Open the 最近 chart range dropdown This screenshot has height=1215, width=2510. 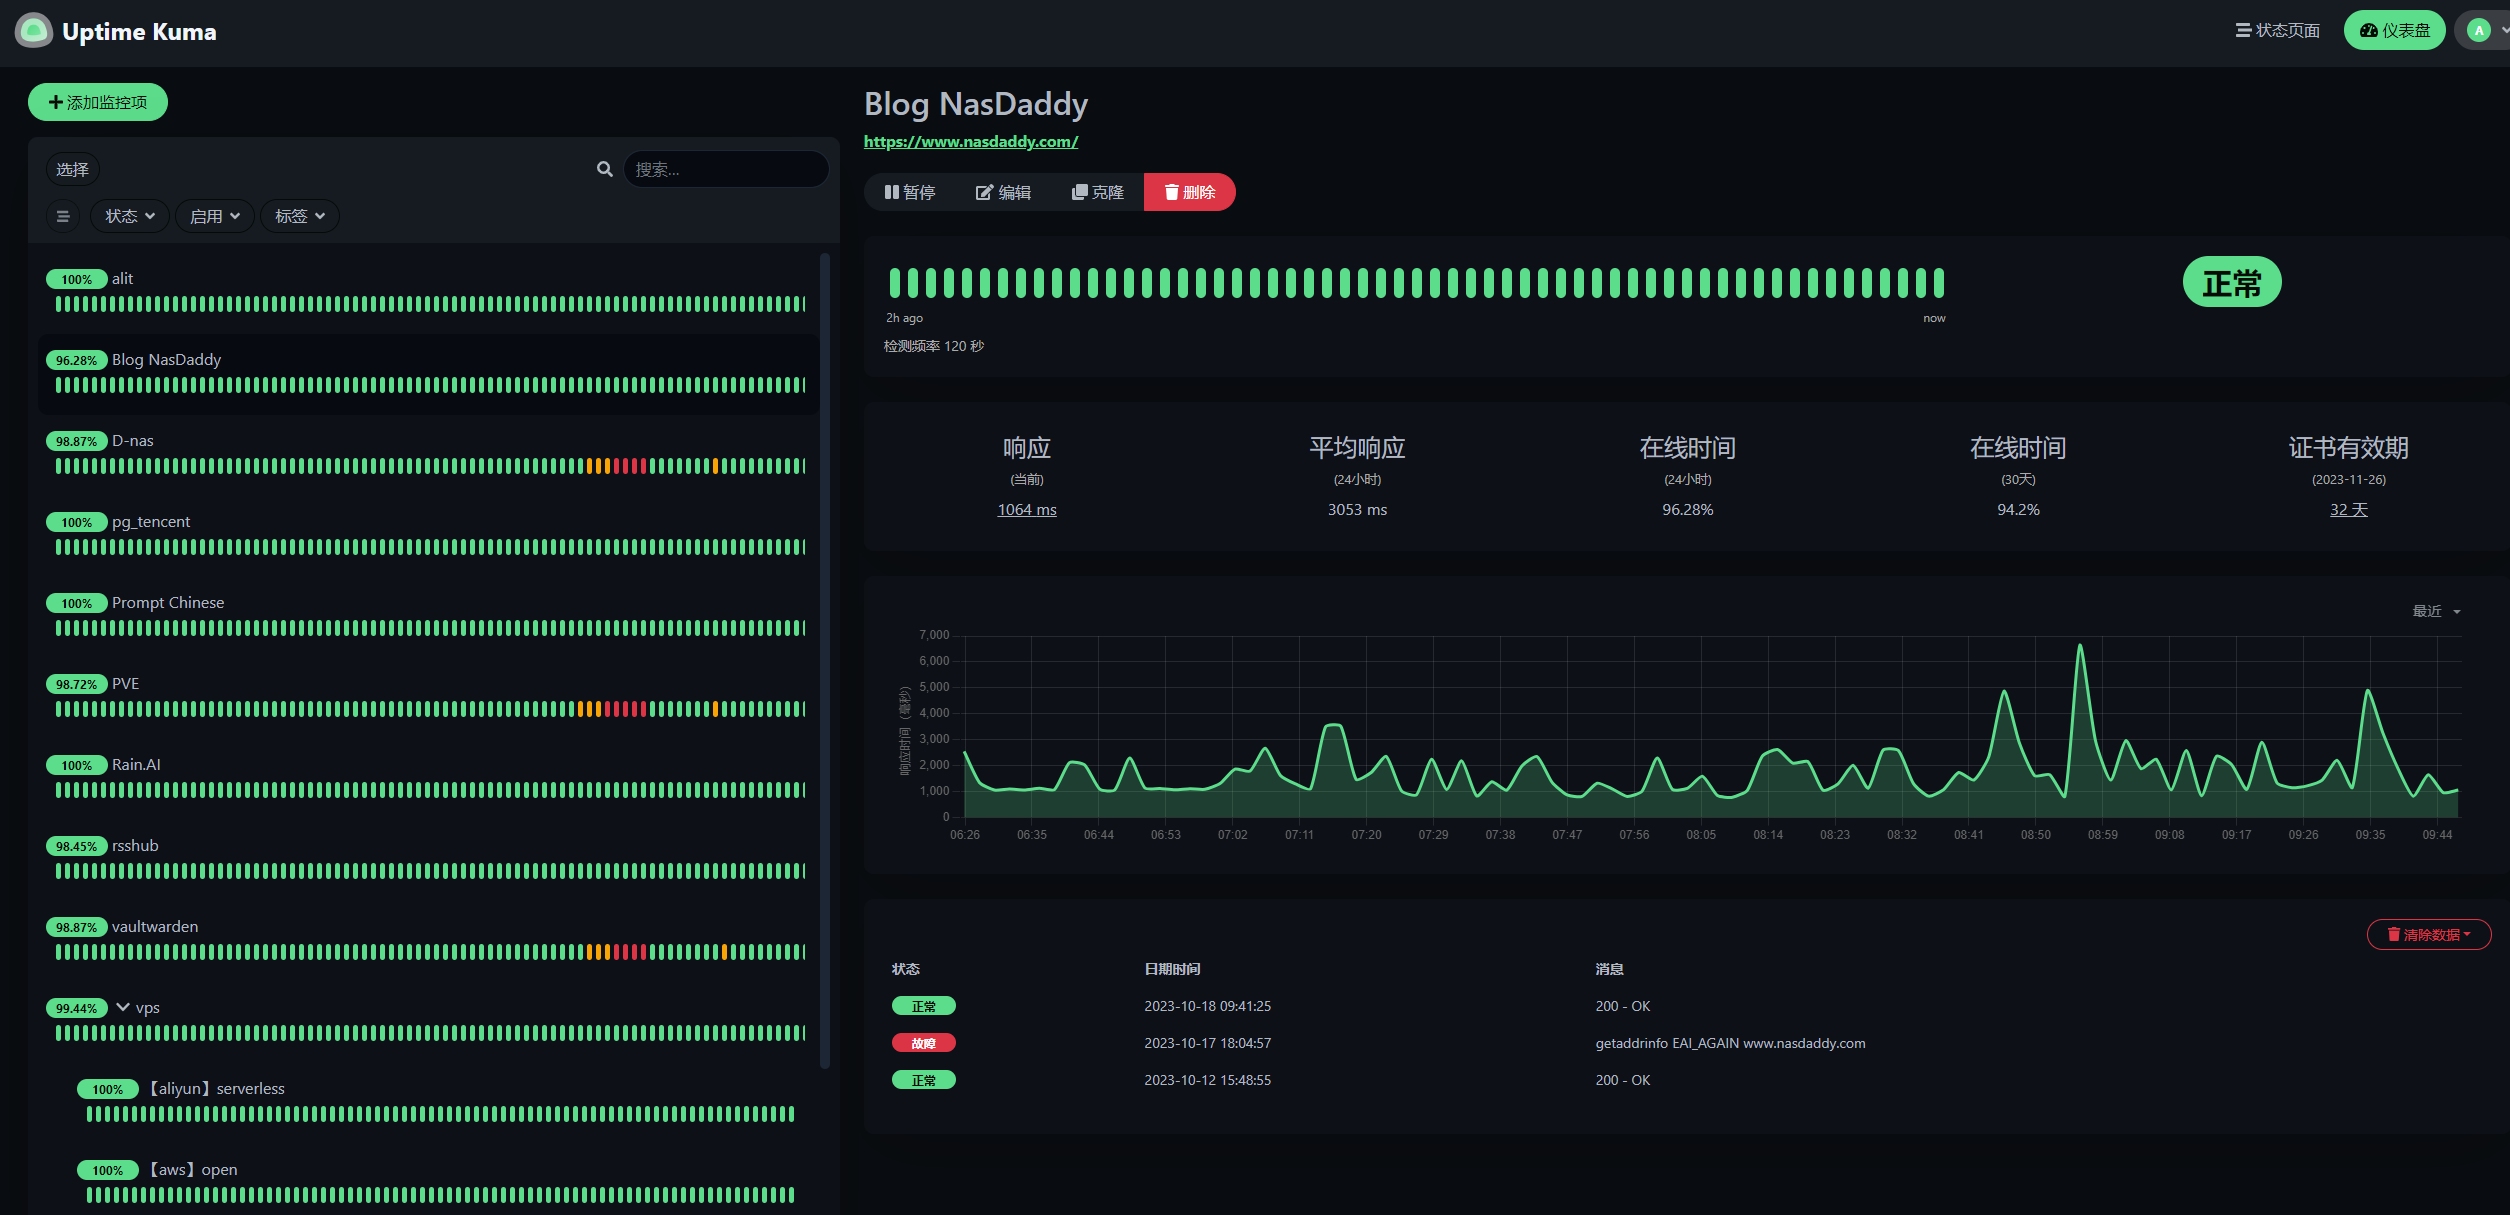[2435, 611]
